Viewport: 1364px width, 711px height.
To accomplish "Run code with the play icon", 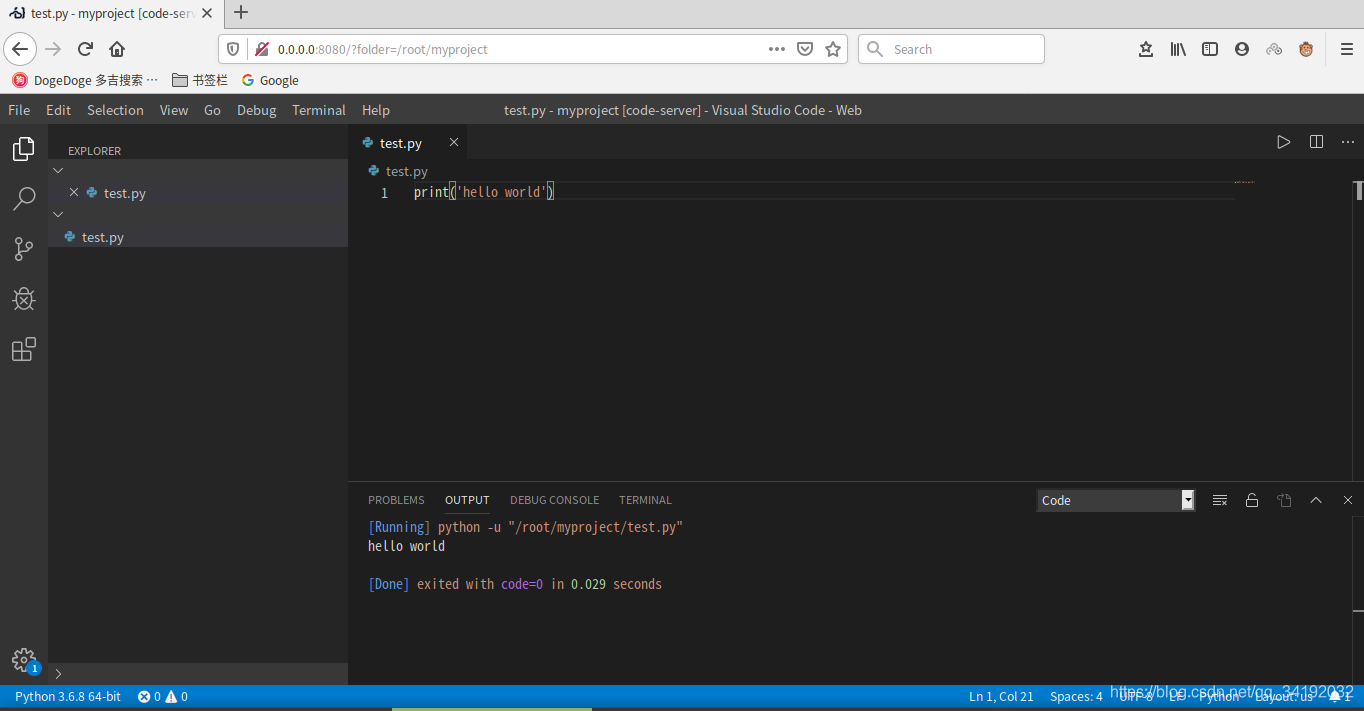I will tap(1284, 142).
